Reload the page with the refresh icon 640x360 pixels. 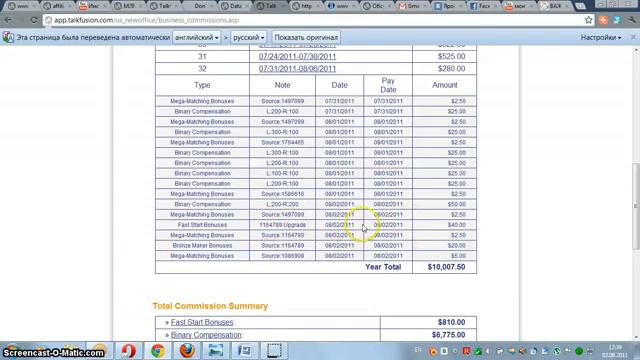[x=34, y=20]
